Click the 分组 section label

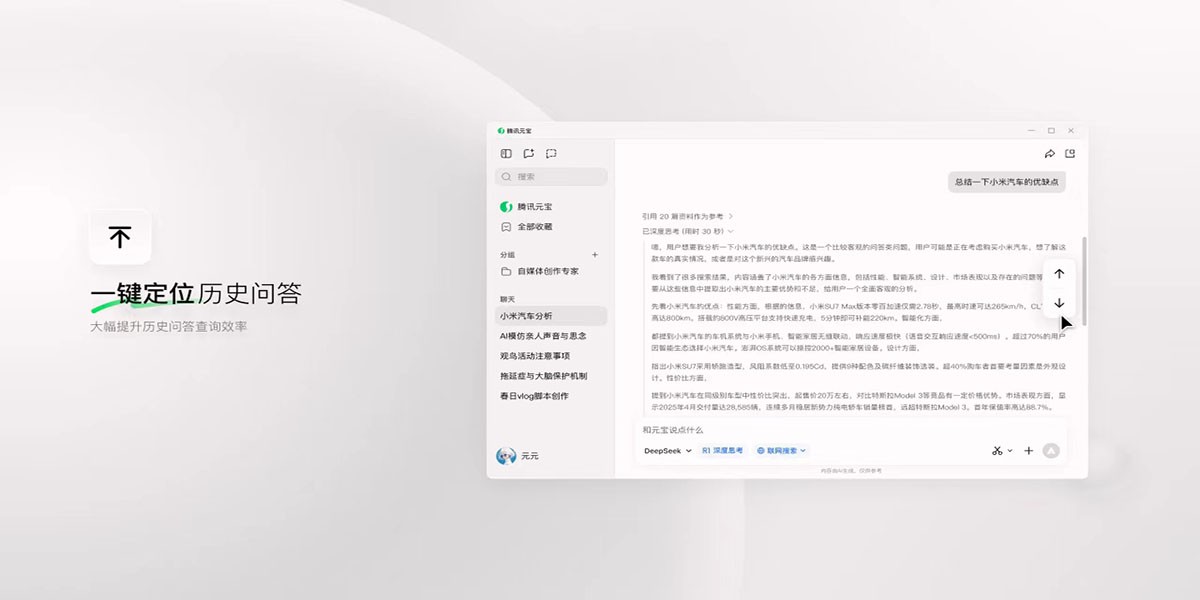point(508,255)
